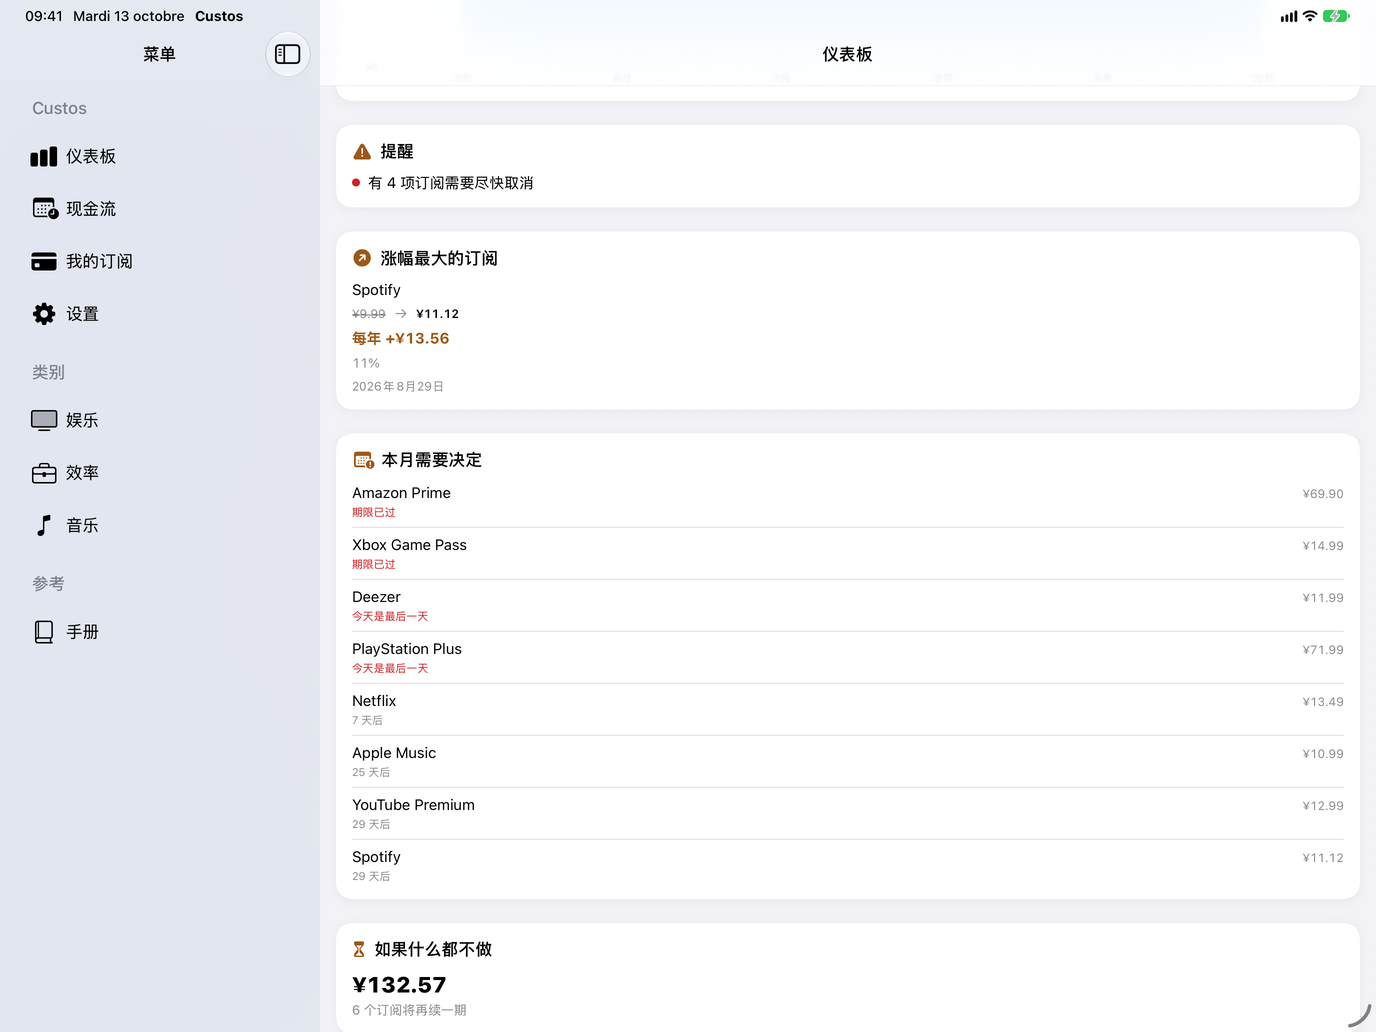The height and width of the screenshot is (1032, 1376).
Task: Click the 涨幅最大的订阅 arrow circle icon
Action: (x=362, y=258)
